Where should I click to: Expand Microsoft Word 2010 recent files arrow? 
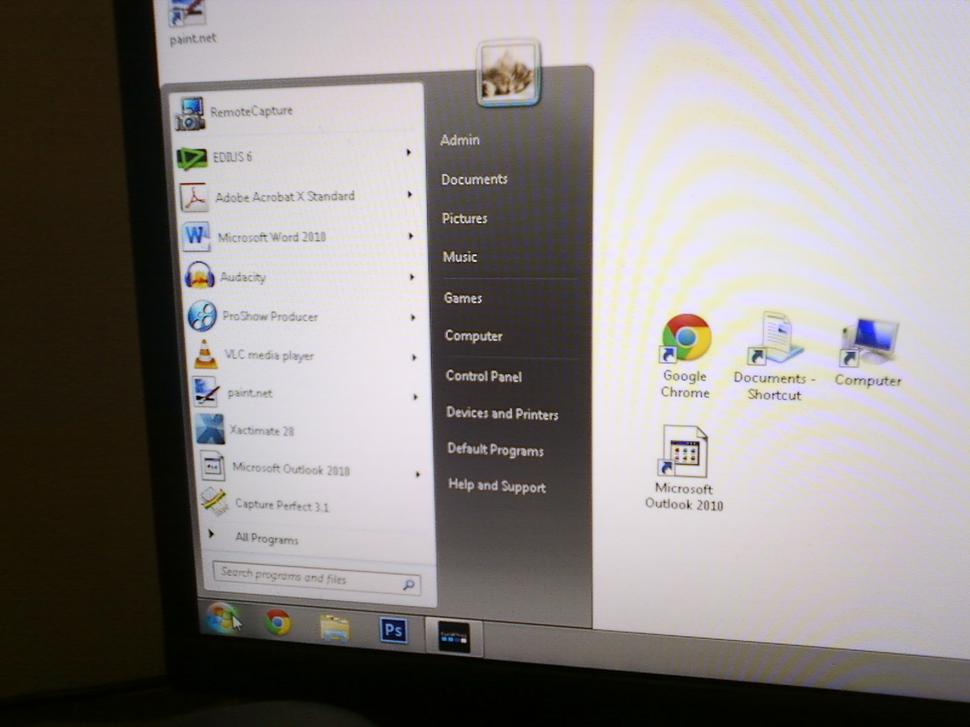411,236
